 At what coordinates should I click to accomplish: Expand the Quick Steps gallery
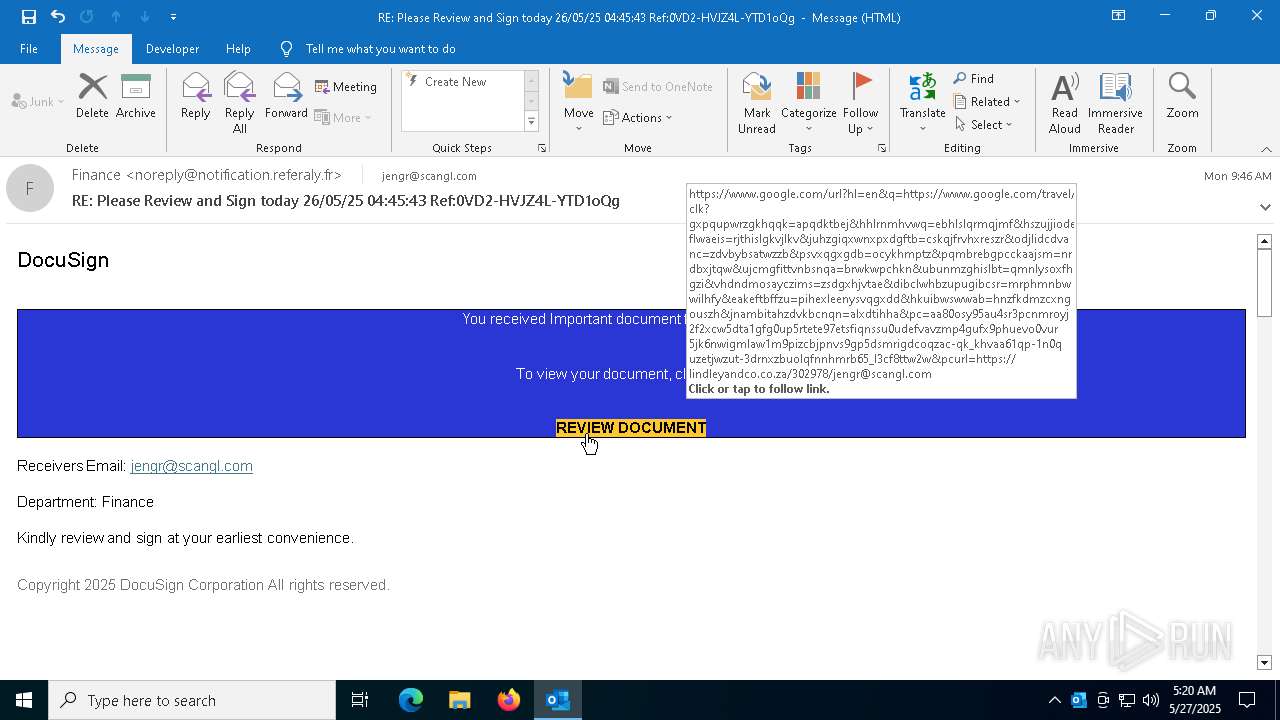[x=531, y=122]
